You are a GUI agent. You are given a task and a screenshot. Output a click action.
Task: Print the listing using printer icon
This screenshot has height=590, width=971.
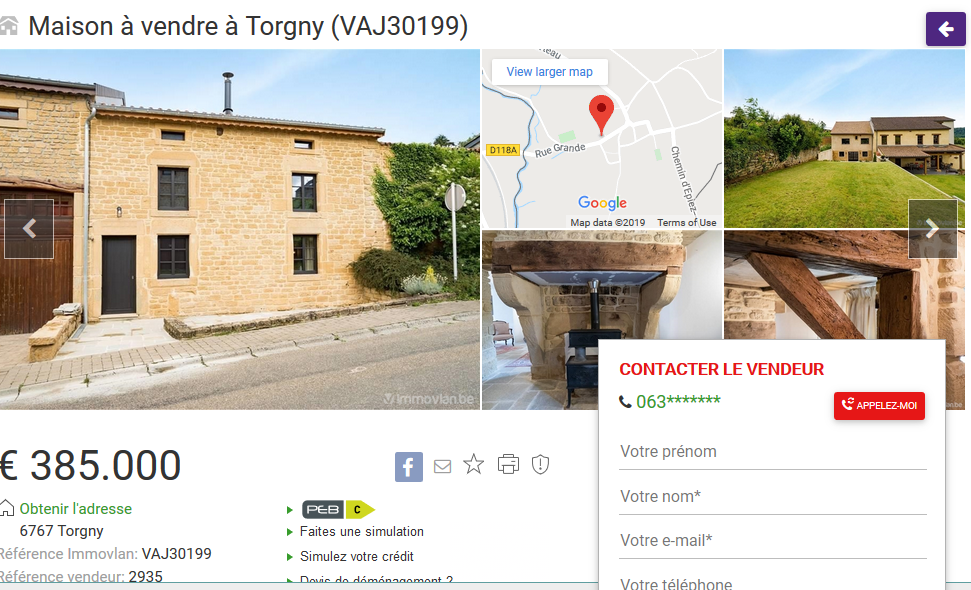[x=508, y=464]
